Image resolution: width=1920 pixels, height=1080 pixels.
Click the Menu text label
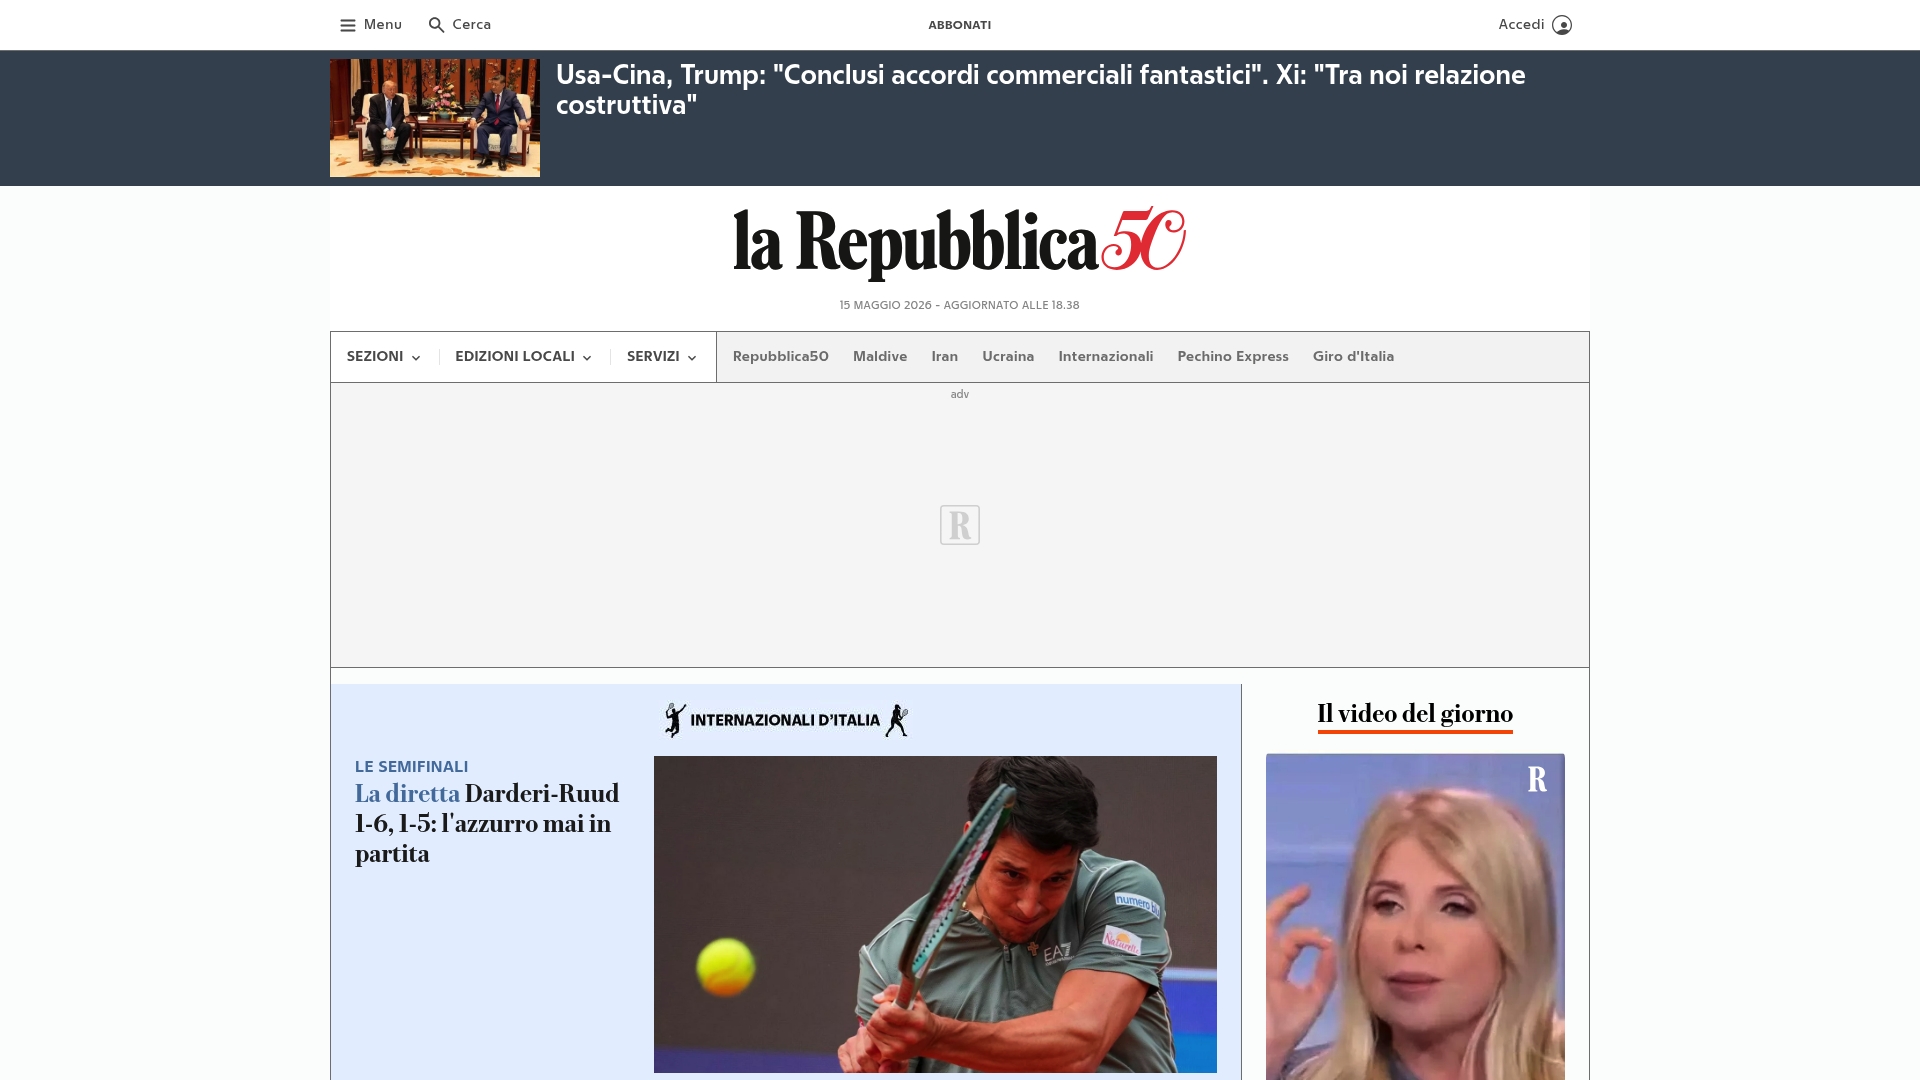tap(383, 25)
